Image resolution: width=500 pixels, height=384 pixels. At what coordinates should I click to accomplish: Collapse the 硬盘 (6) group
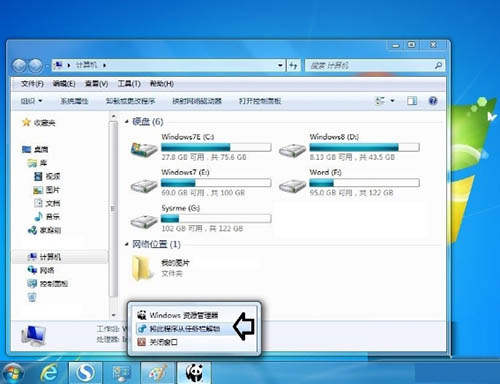tap(127, 122)
